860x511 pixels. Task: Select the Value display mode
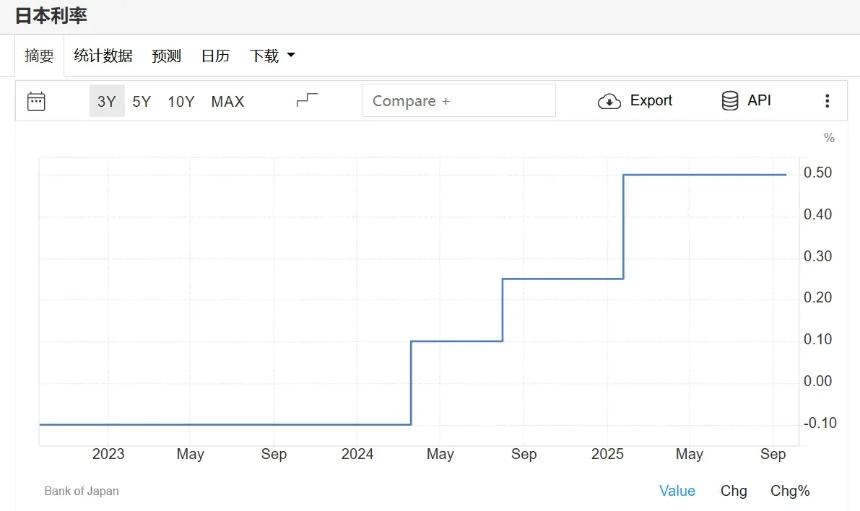click(x=677, y=490)
